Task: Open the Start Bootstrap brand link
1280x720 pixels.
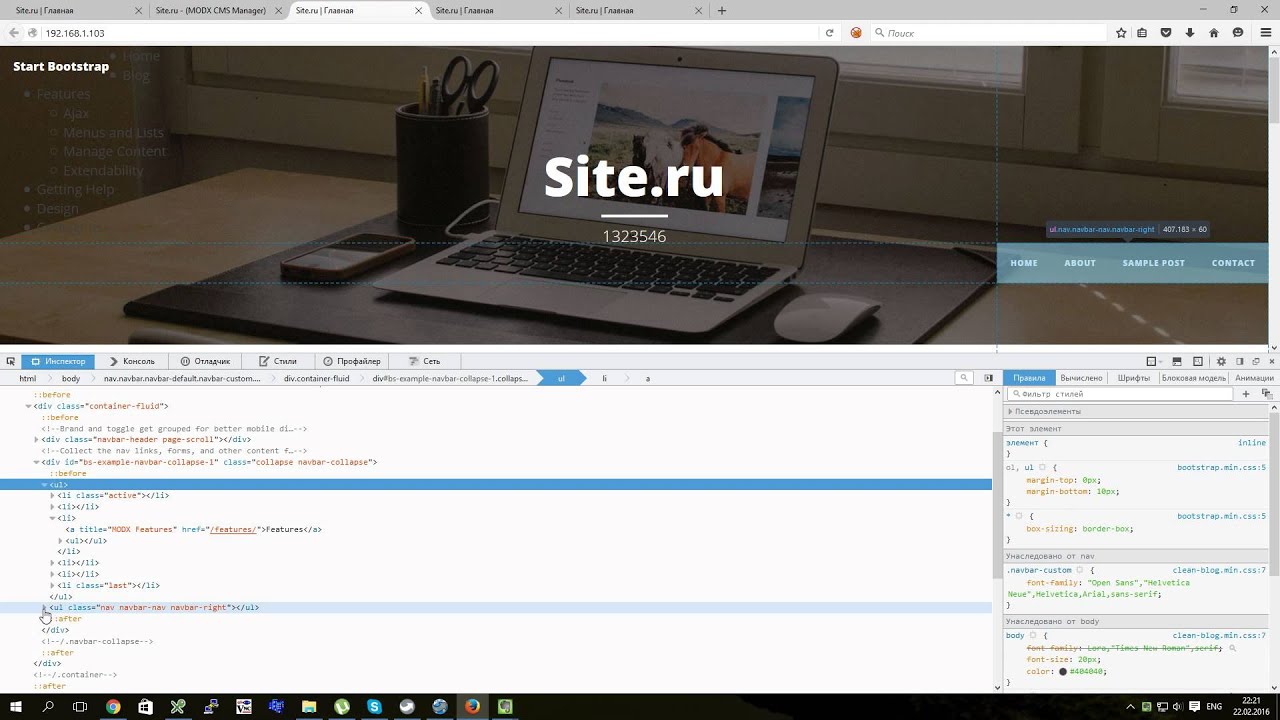Action: (61, 66)
